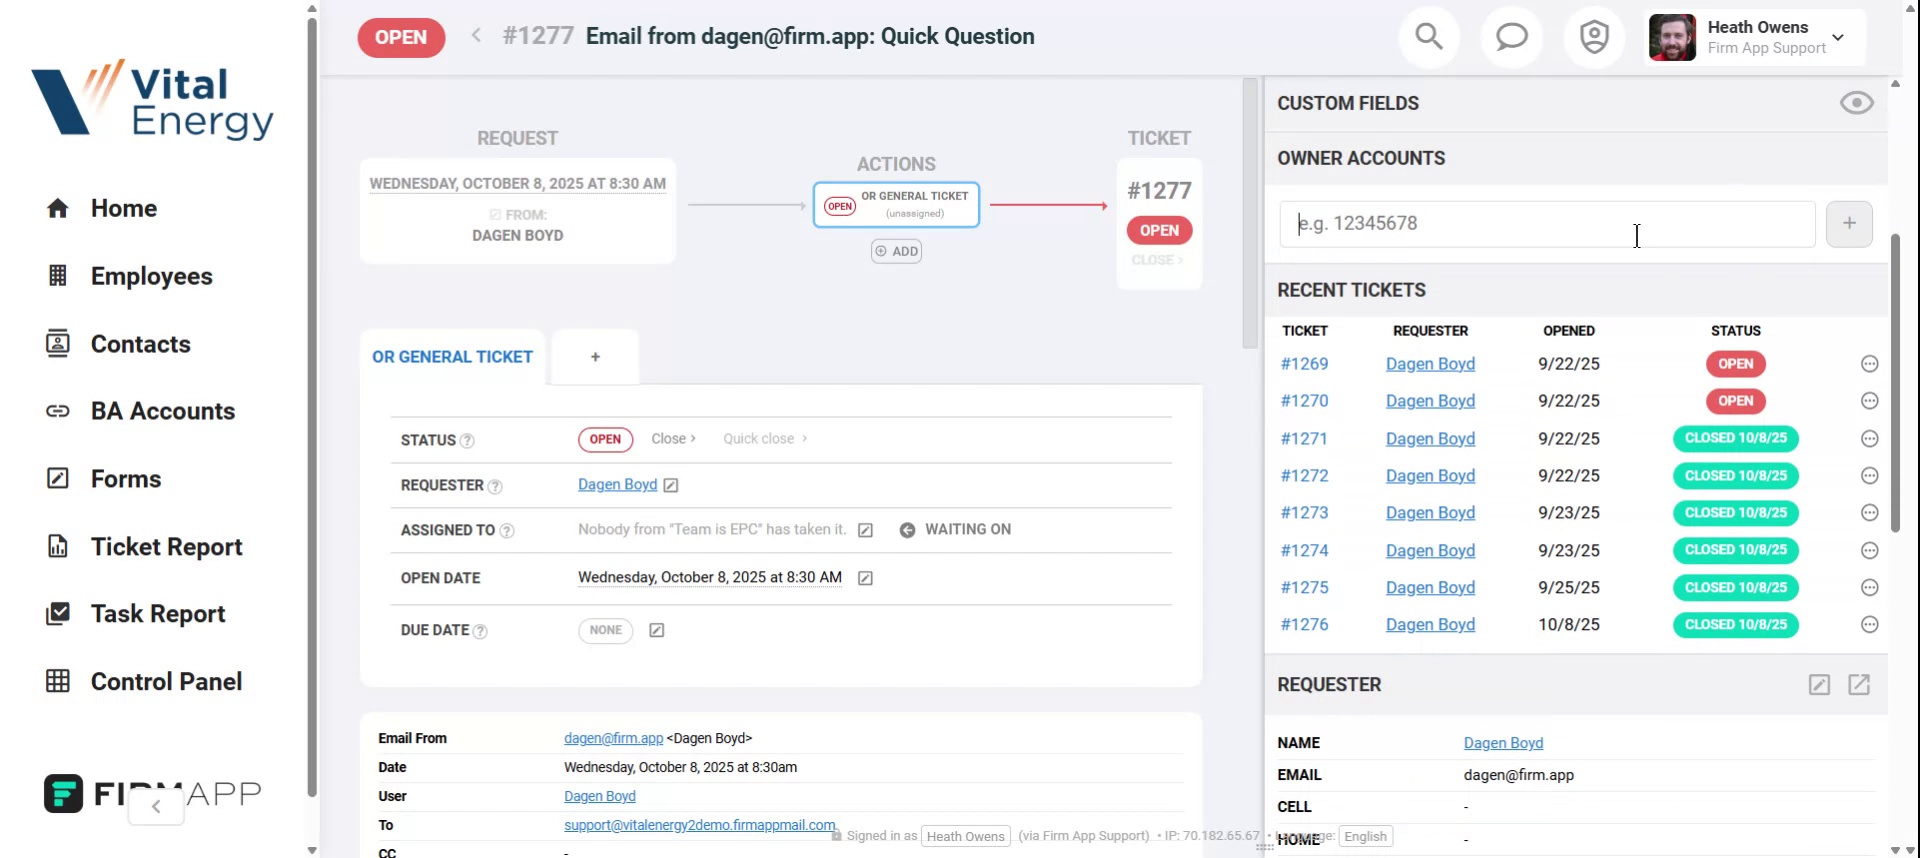Click the plus button for Owner Accounts
Viewport: 1920px width, 858px height.
[1848, 224]
